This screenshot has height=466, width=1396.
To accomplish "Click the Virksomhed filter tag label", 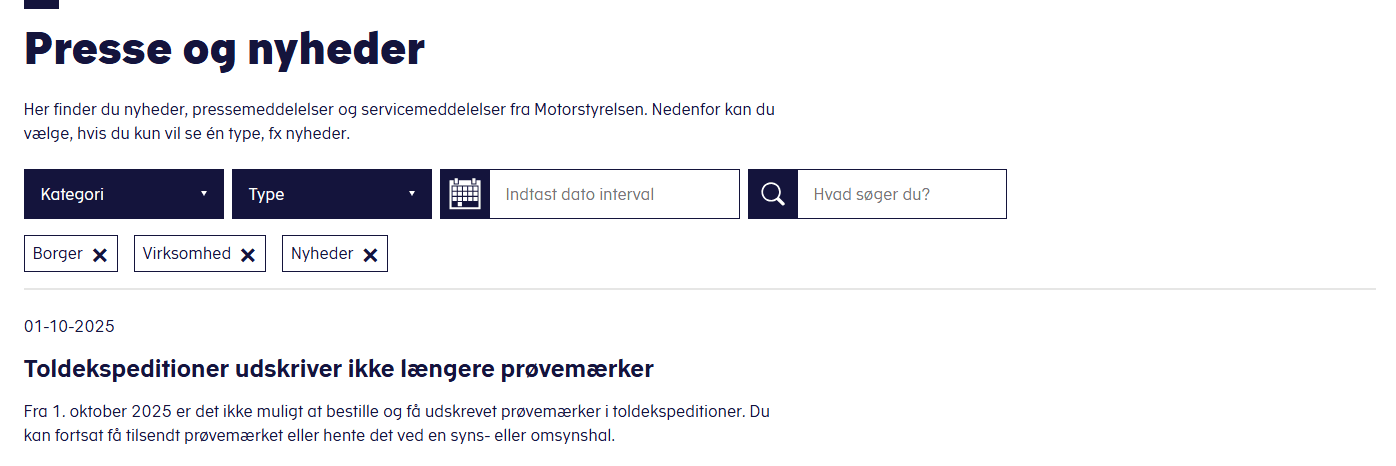I will pyautogui.click(x=187, y=254).
